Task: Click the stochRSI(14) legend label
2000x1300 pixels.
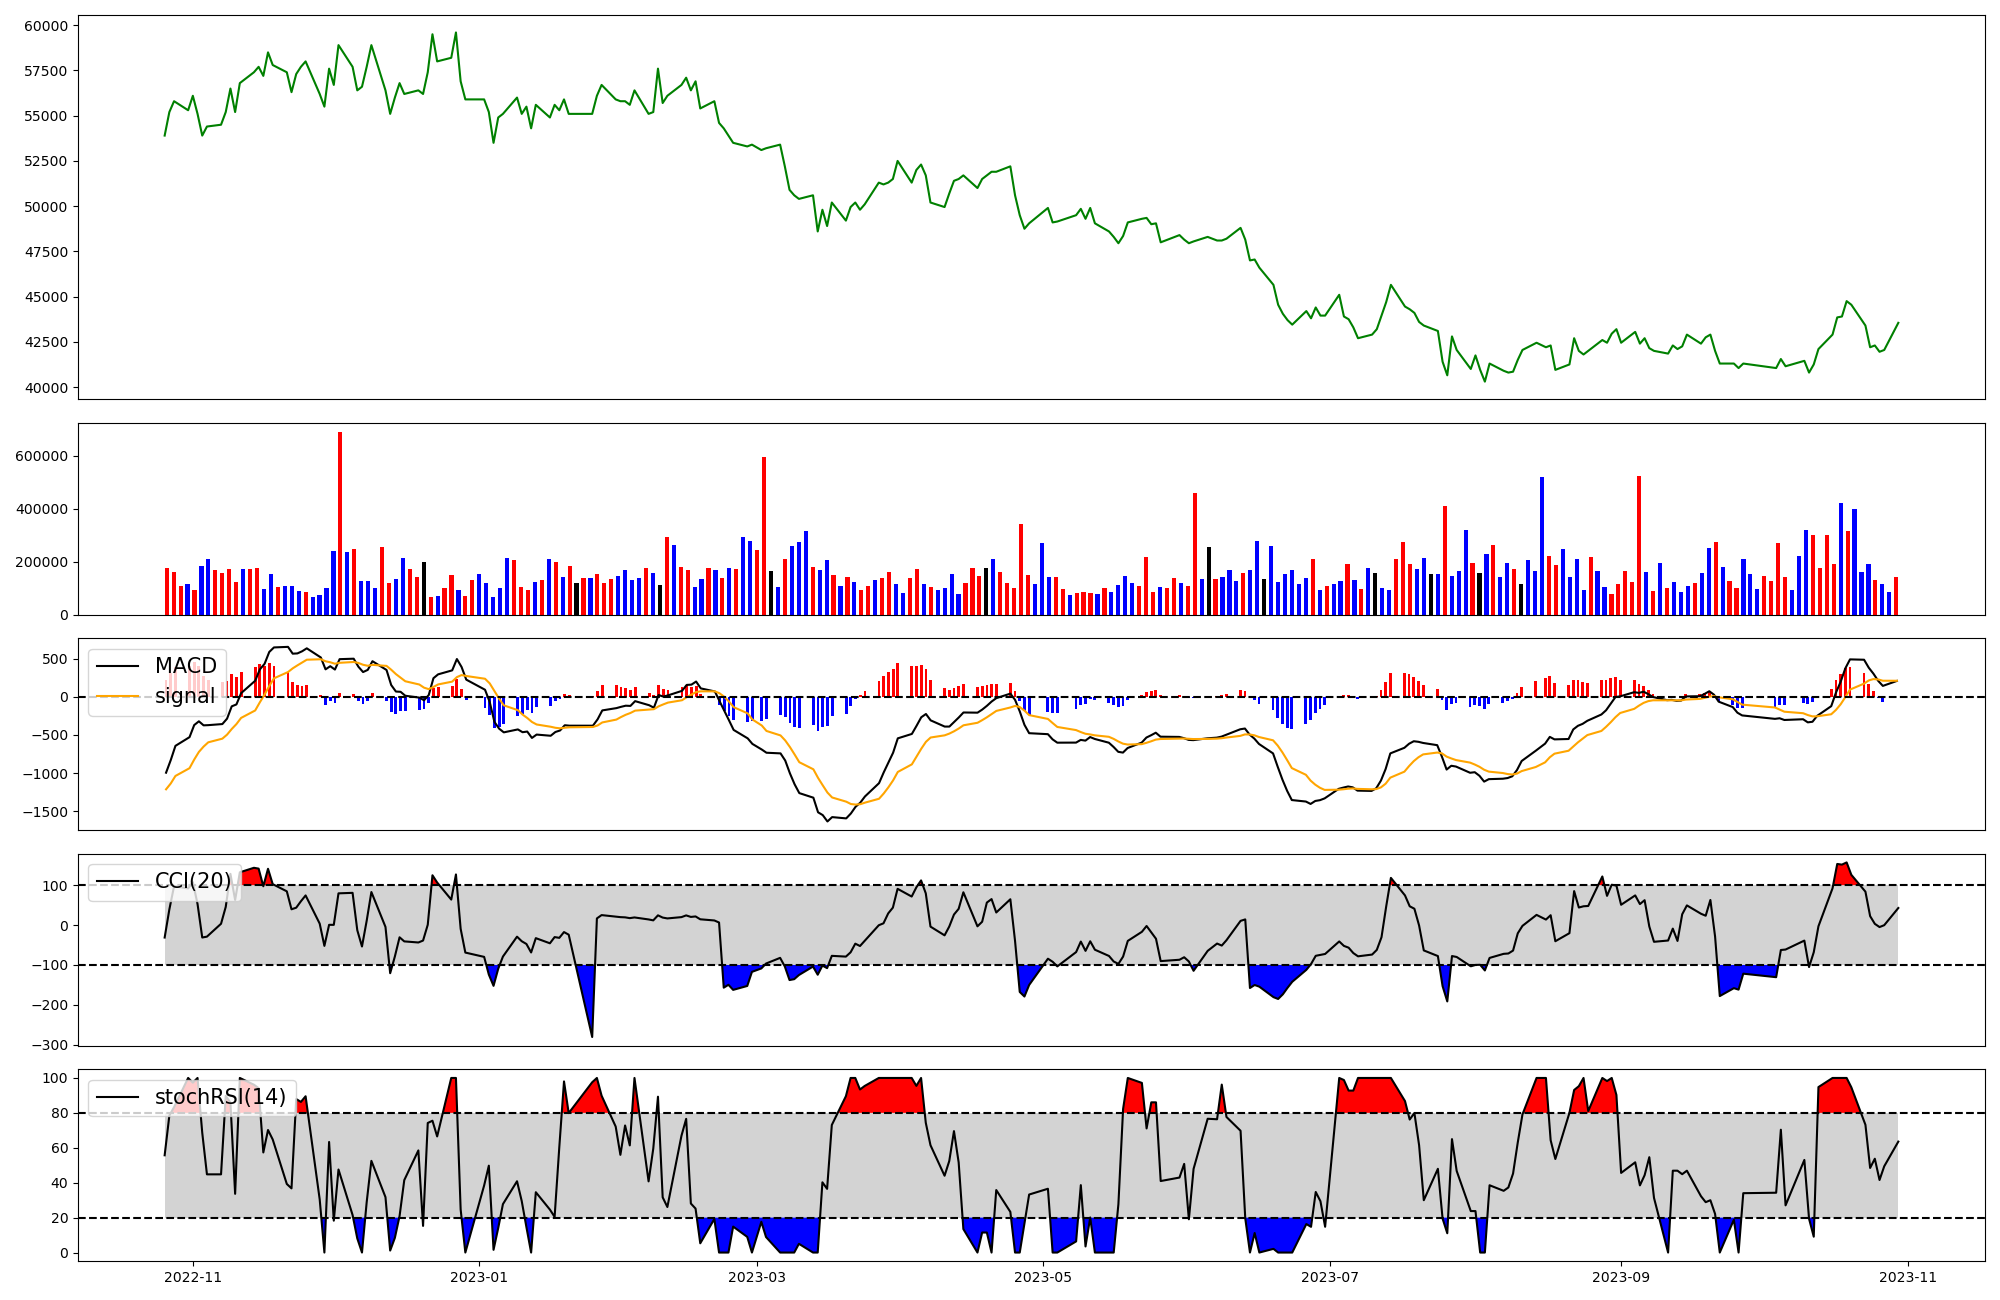Action: pyautogui.click(x=220, y=1097)
